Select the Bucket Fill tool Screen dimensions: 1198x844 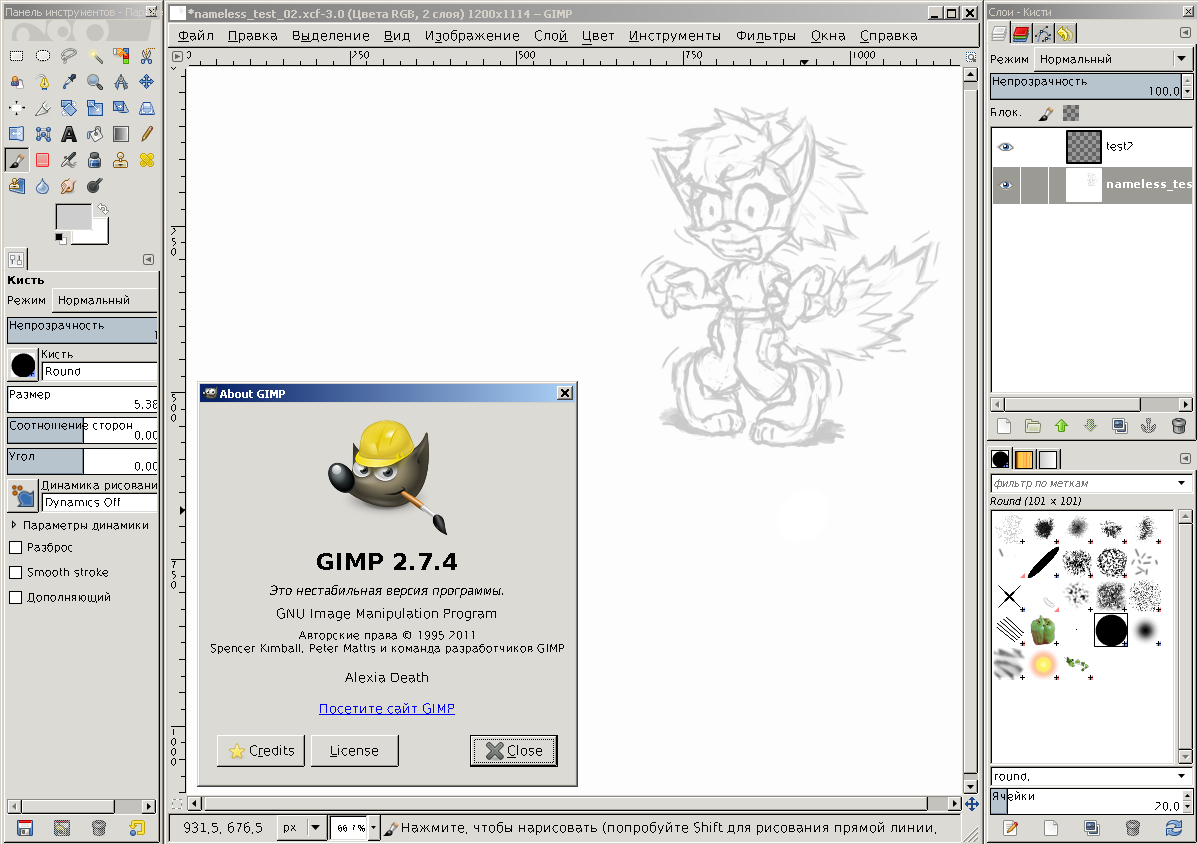coord(95,134)
